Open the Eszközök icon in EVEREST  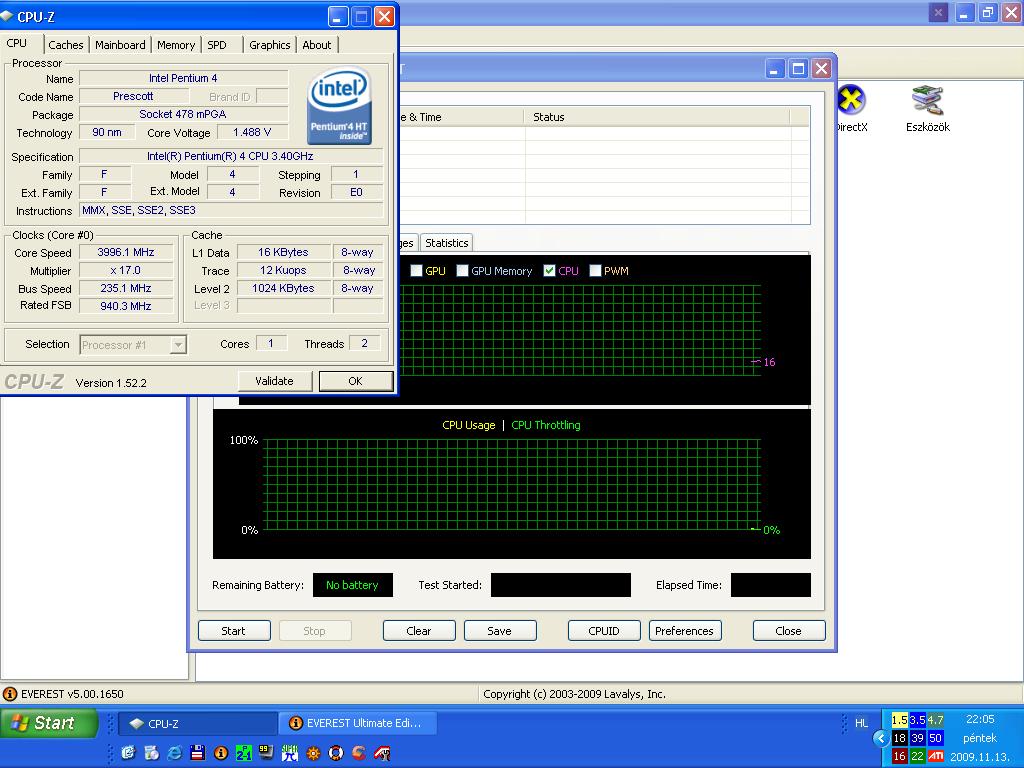click(x=927, y=102)
